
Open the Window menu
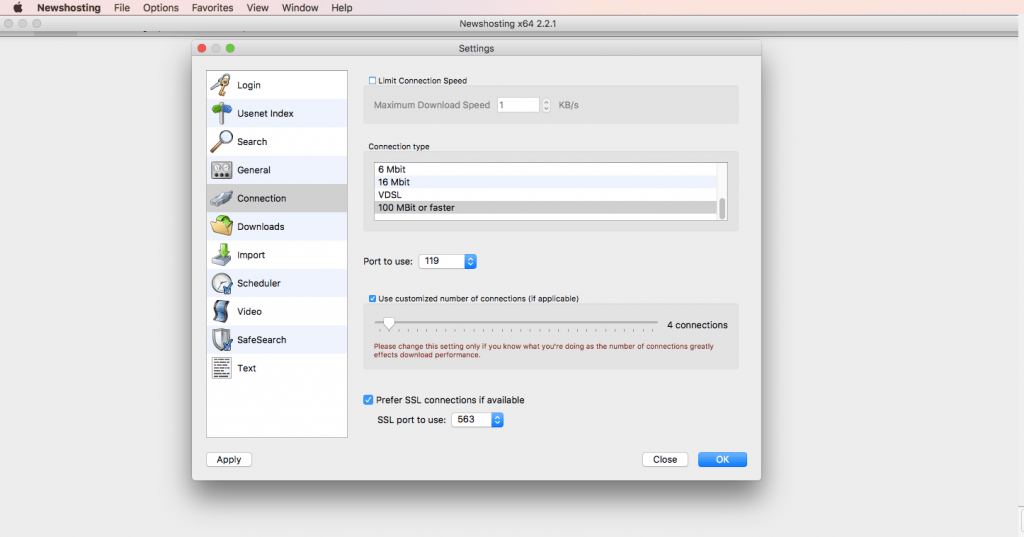(300, 8)
